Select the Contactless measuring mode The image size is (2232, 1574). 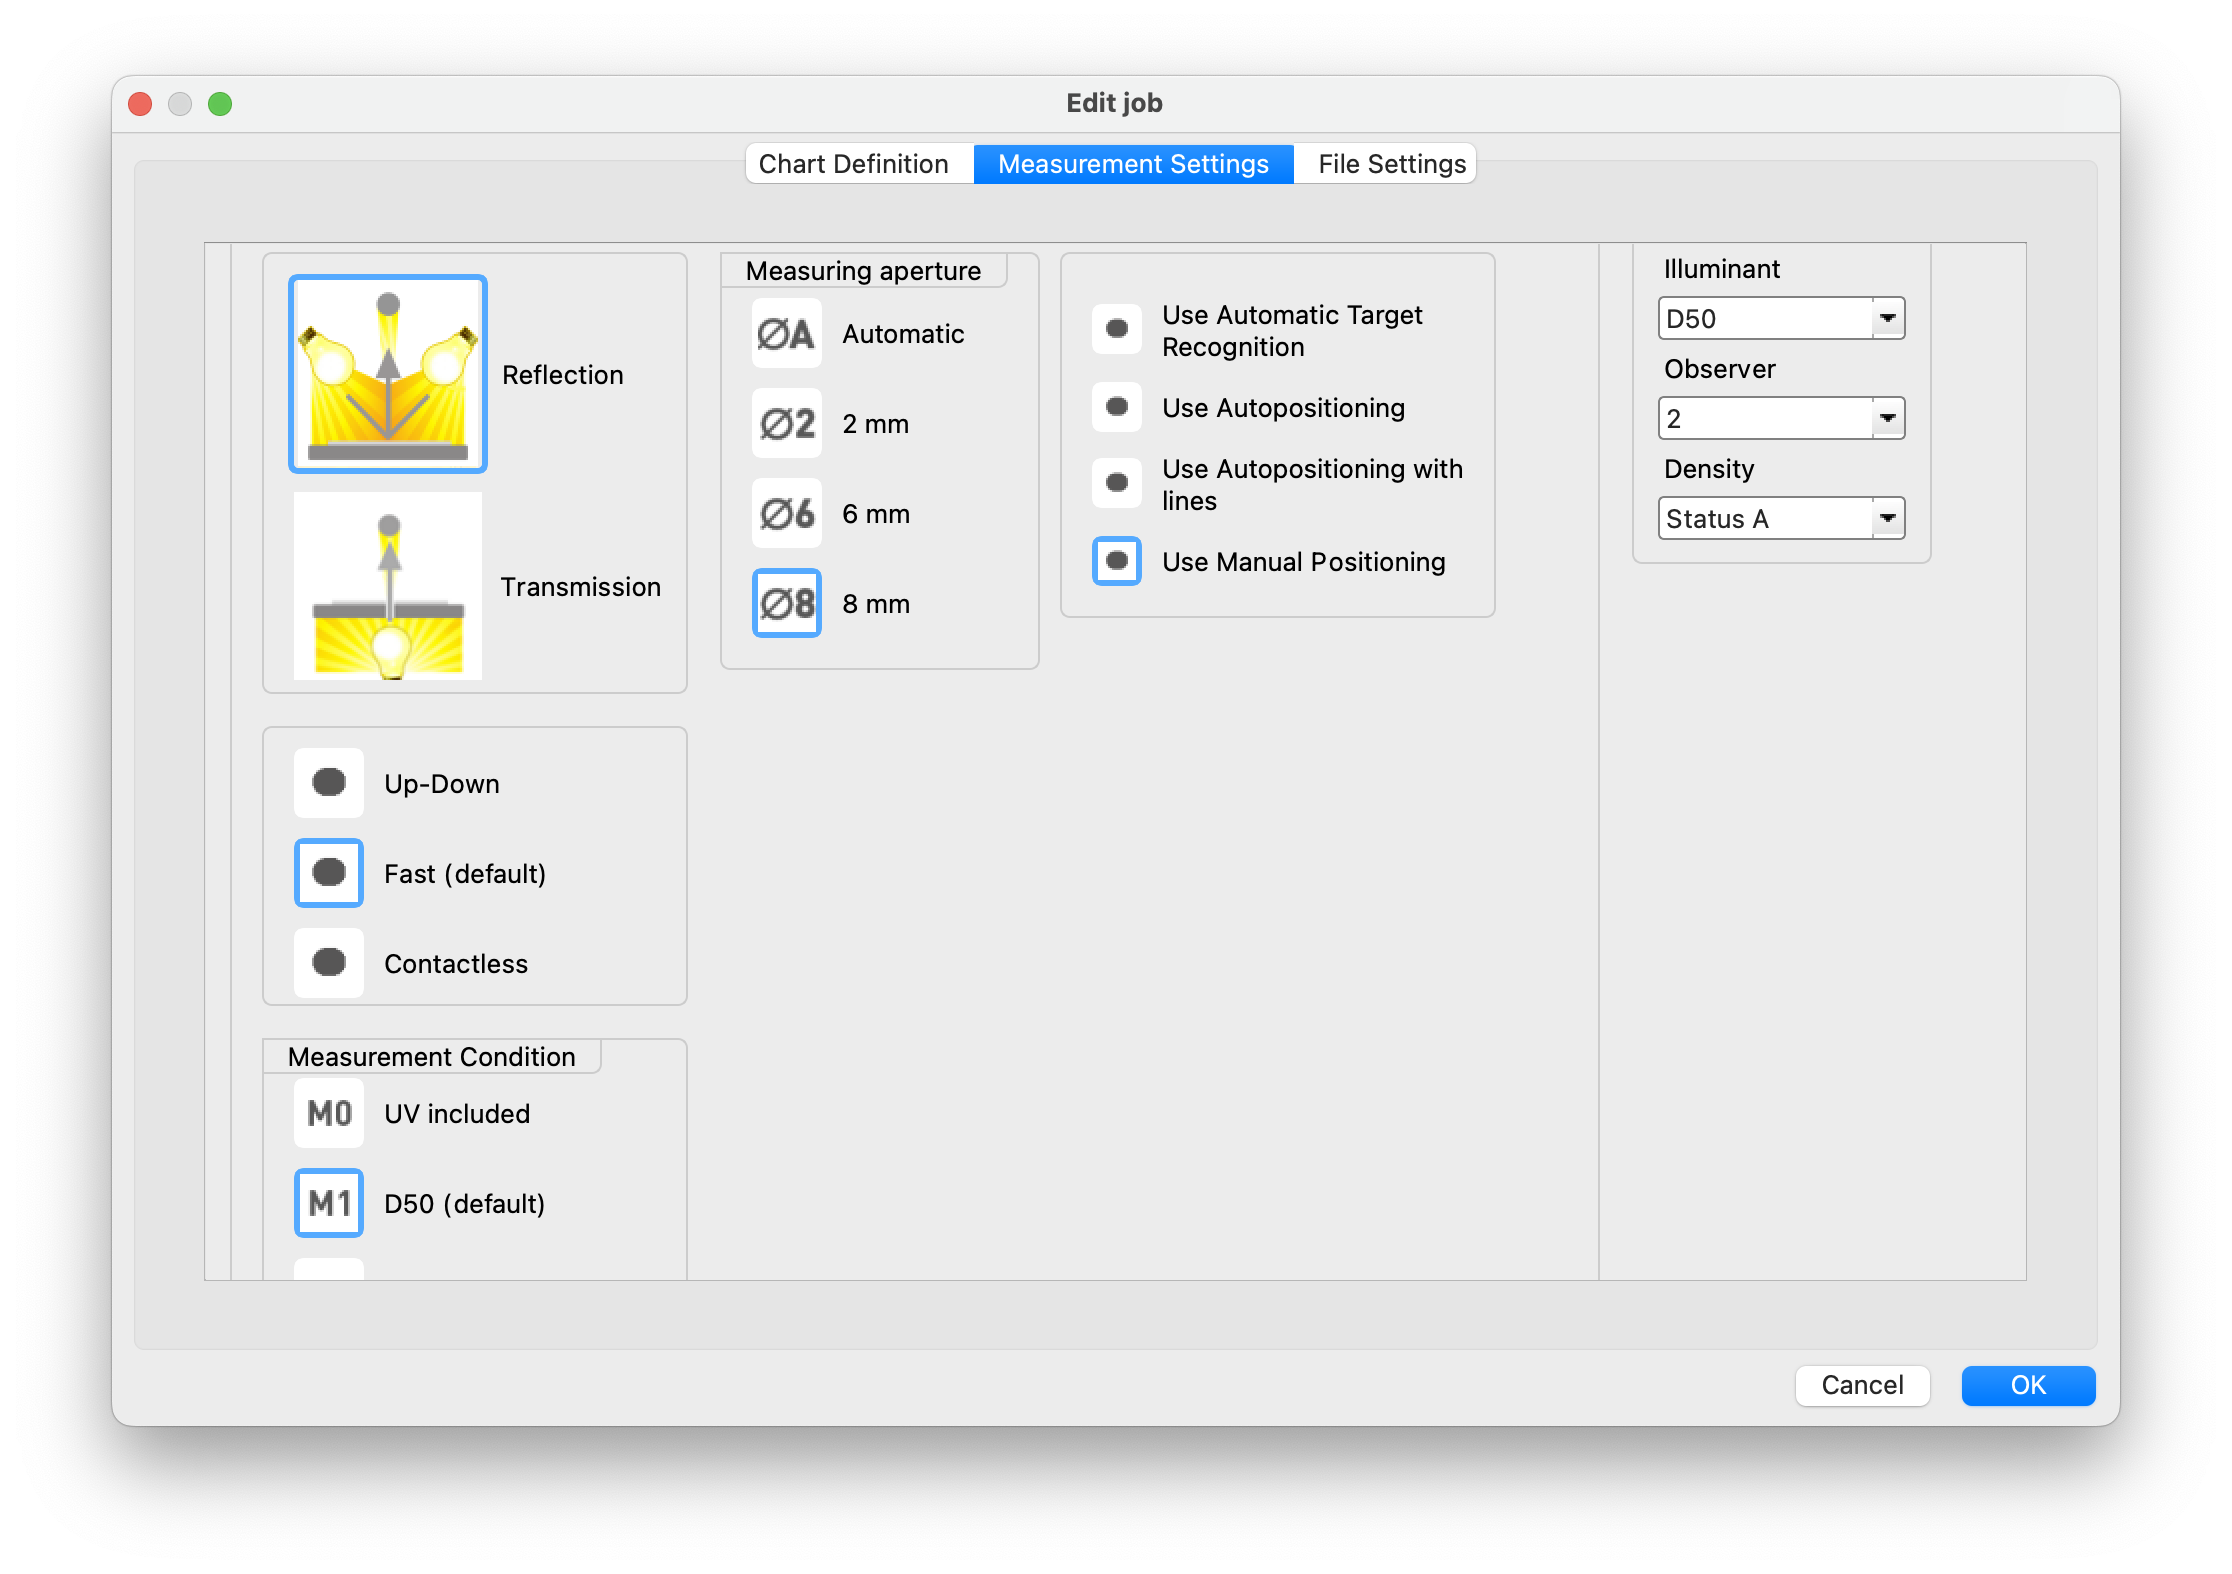click(329, 964)
